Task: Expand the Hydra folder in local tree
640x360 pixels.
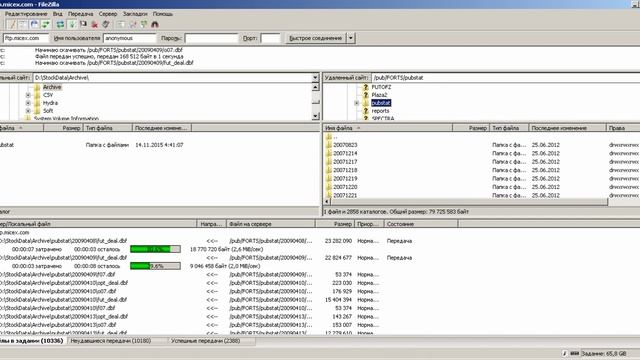Action: (x=28, y=103)
